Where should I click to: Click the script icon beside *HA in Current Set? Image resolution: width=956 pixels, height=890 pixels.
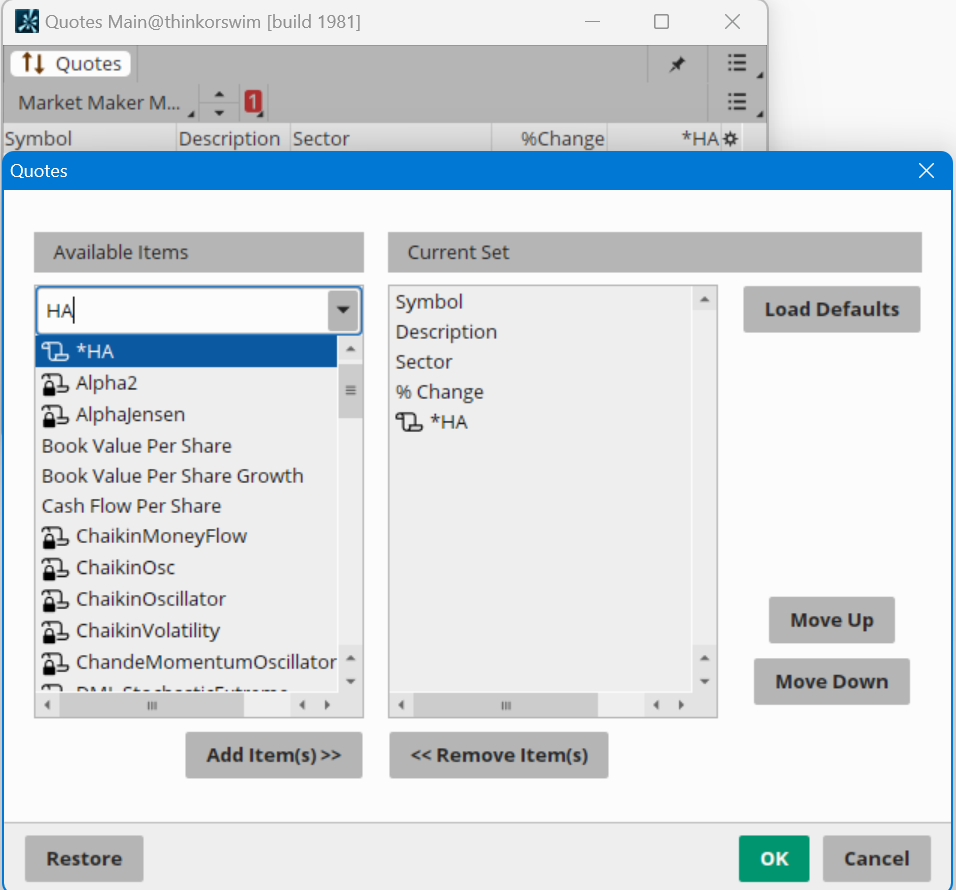pos(408,422)
